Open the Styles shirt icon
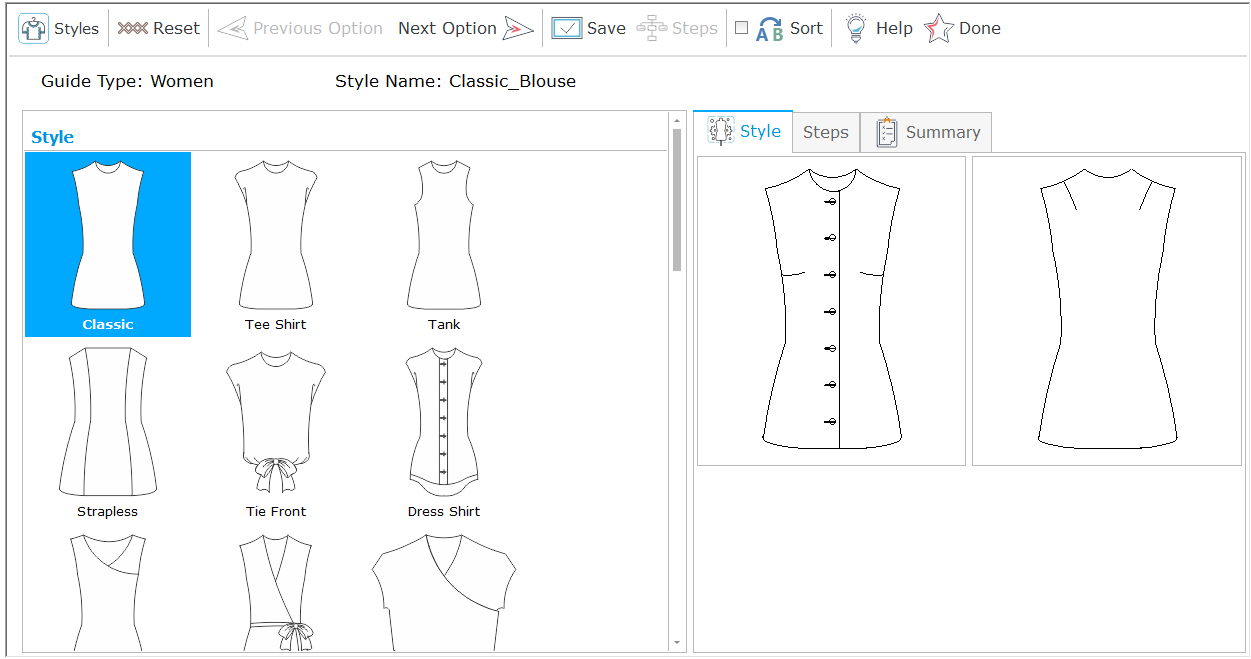 click(x=34, y=28)
